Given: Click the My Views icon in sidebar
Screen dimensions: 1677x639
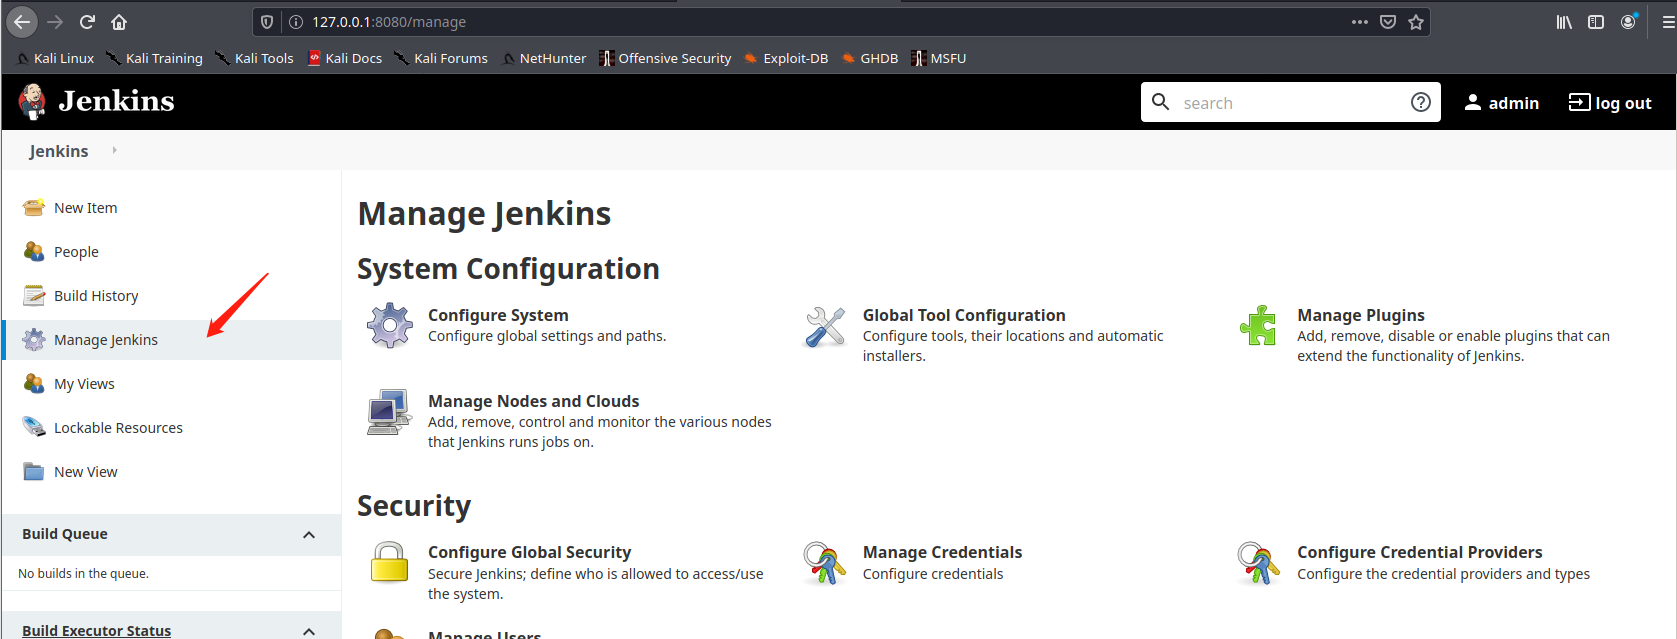Looking at the screenshot, I should 34,384.
